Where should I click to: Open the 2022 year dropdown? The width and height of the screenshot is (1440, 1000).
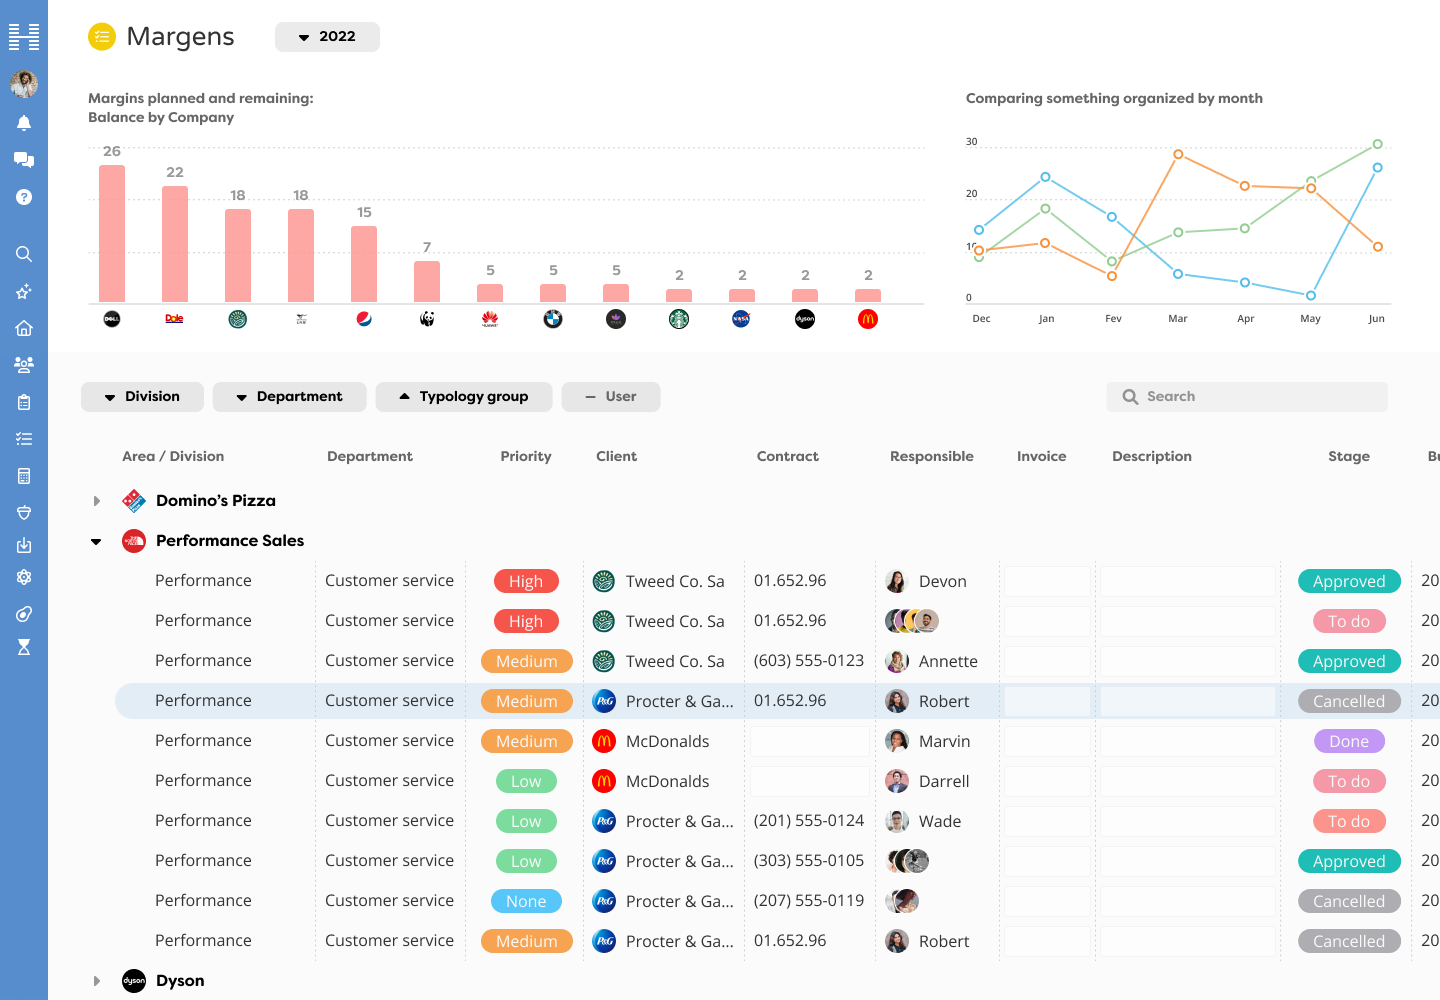[327, 37]
